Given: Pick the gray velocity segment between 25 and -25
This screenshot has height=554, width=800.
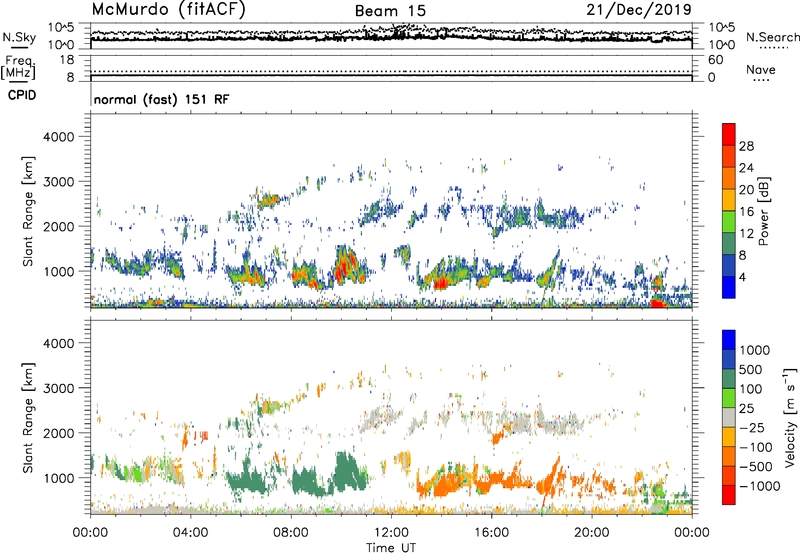Looking at the screenshot, I should click(x=729, y=418).
